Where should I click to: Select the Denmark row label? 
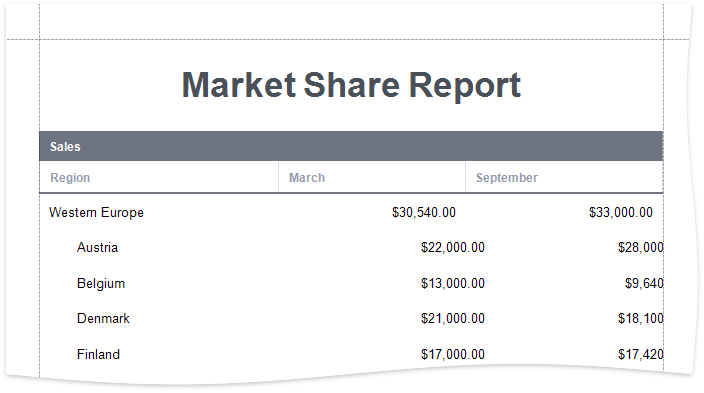point(103,318)
